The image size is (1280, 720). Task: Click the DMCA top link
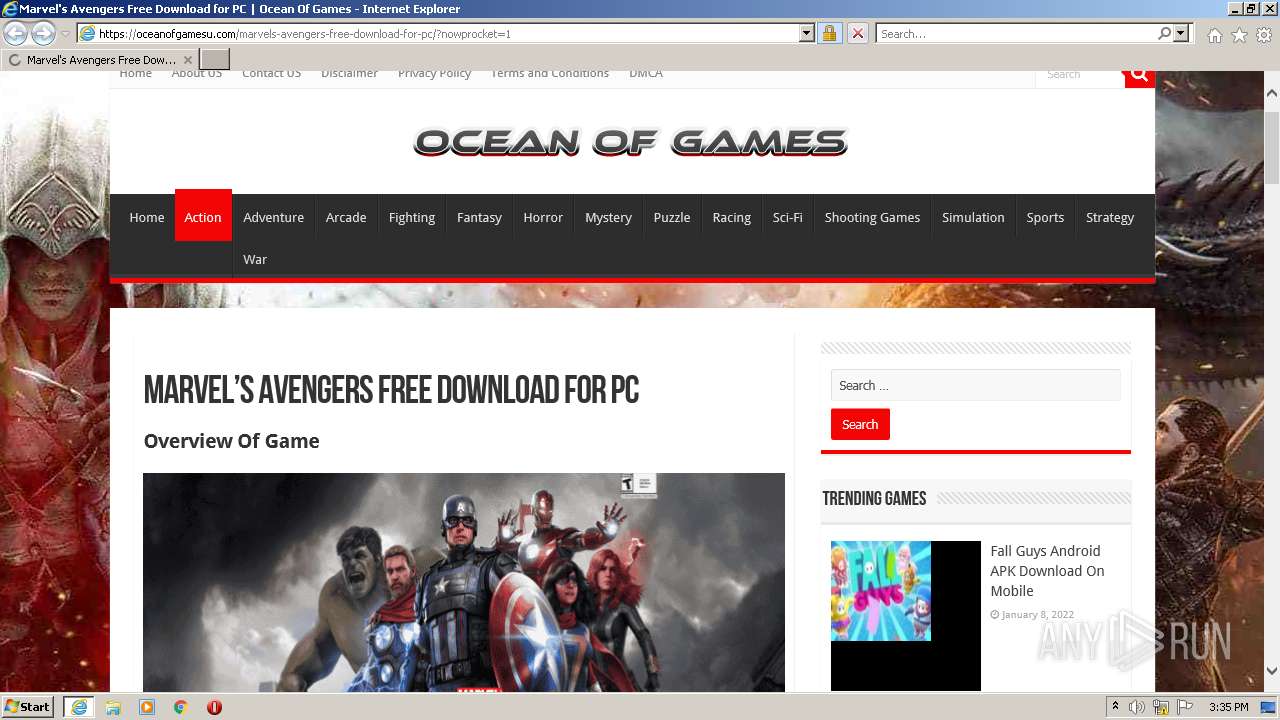tap(646, 74)
